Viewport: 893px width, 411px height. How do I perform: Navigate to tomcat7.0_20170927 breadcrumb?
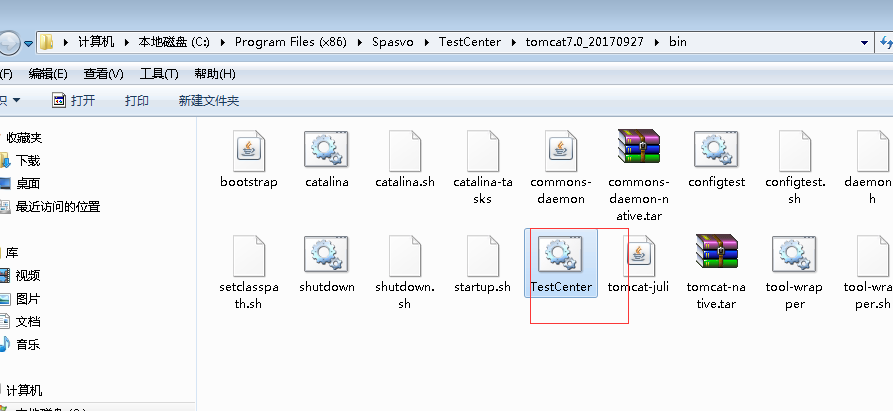tap(585, 42)
